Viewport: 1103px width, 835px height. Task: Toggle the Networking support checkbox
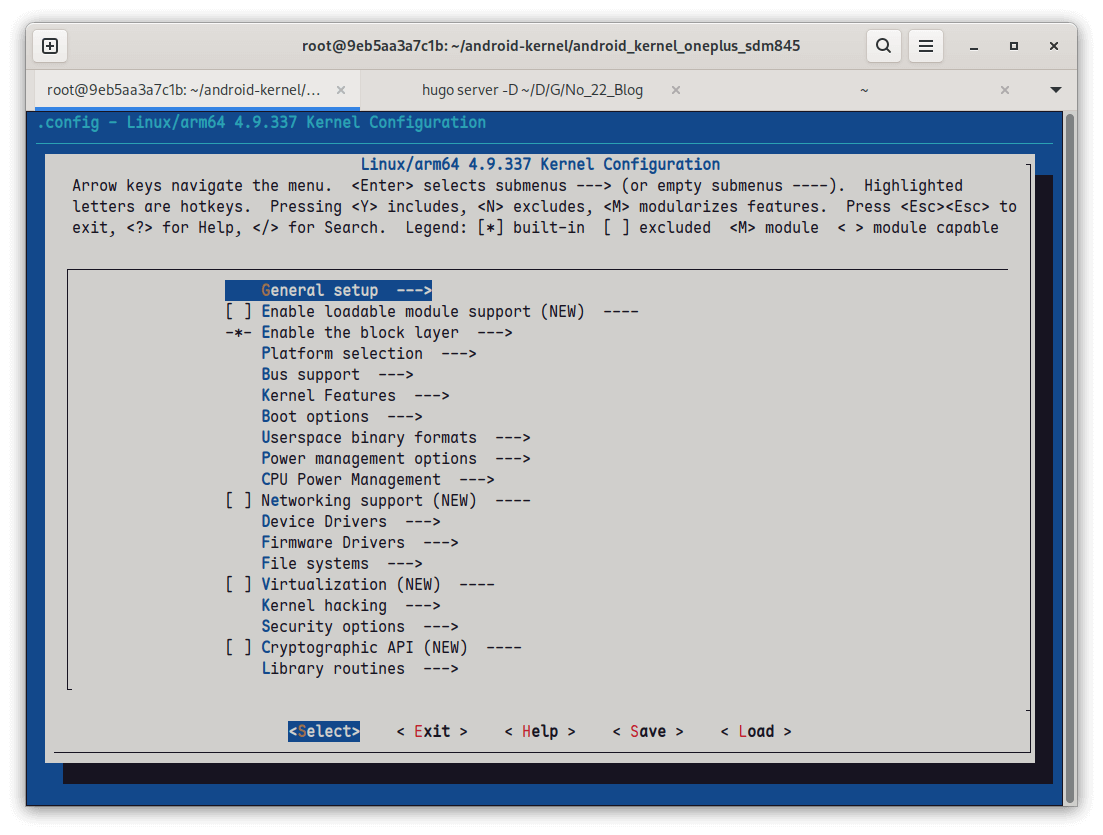click(238, 501)
